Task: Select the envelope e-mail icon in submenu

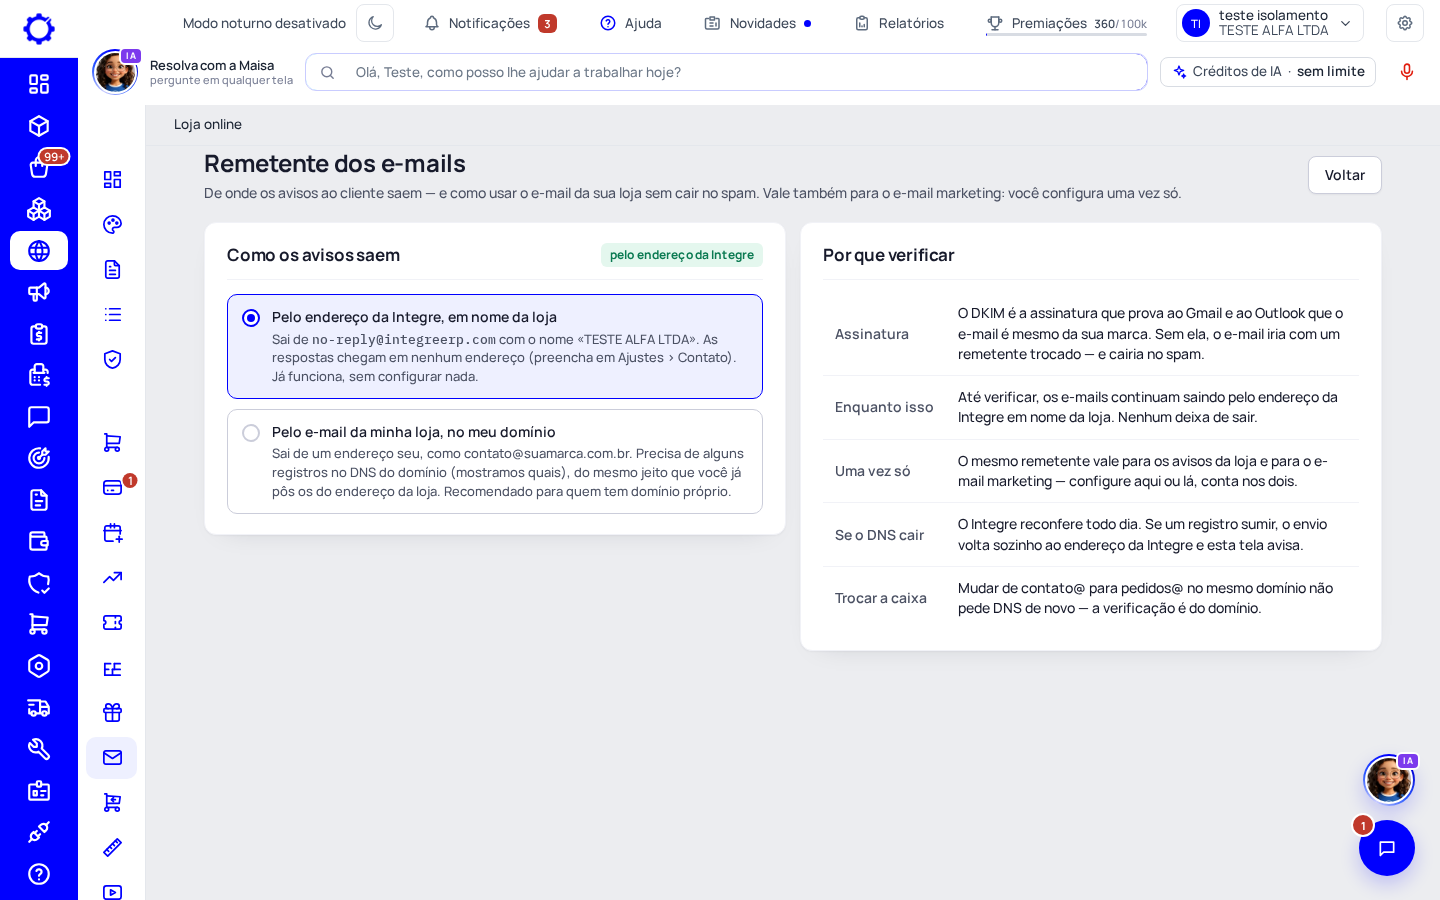Action: 112,757
